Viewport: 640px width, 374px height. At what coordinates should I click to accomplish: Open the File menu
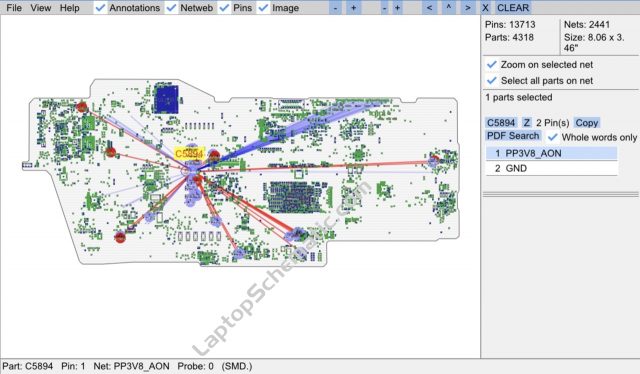click(x=14, y=8)
